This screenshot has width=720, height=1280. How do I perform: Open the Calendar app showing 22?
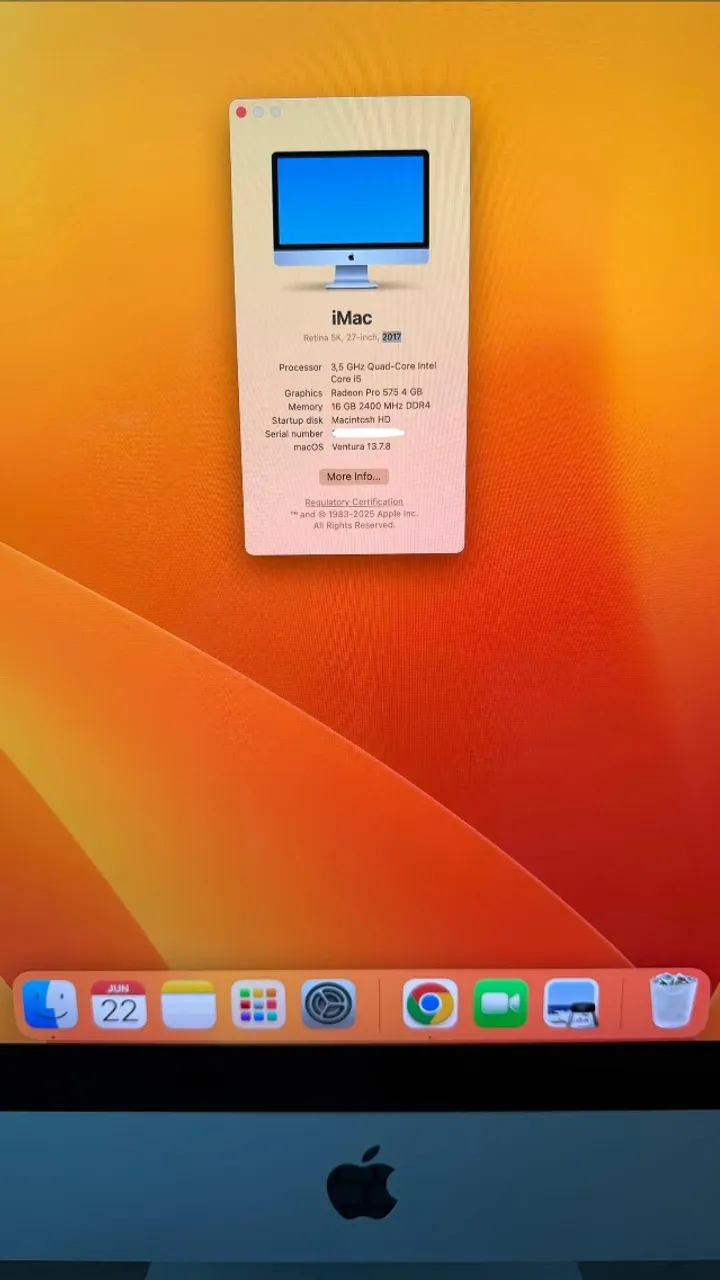click(x=119, y=1004)
